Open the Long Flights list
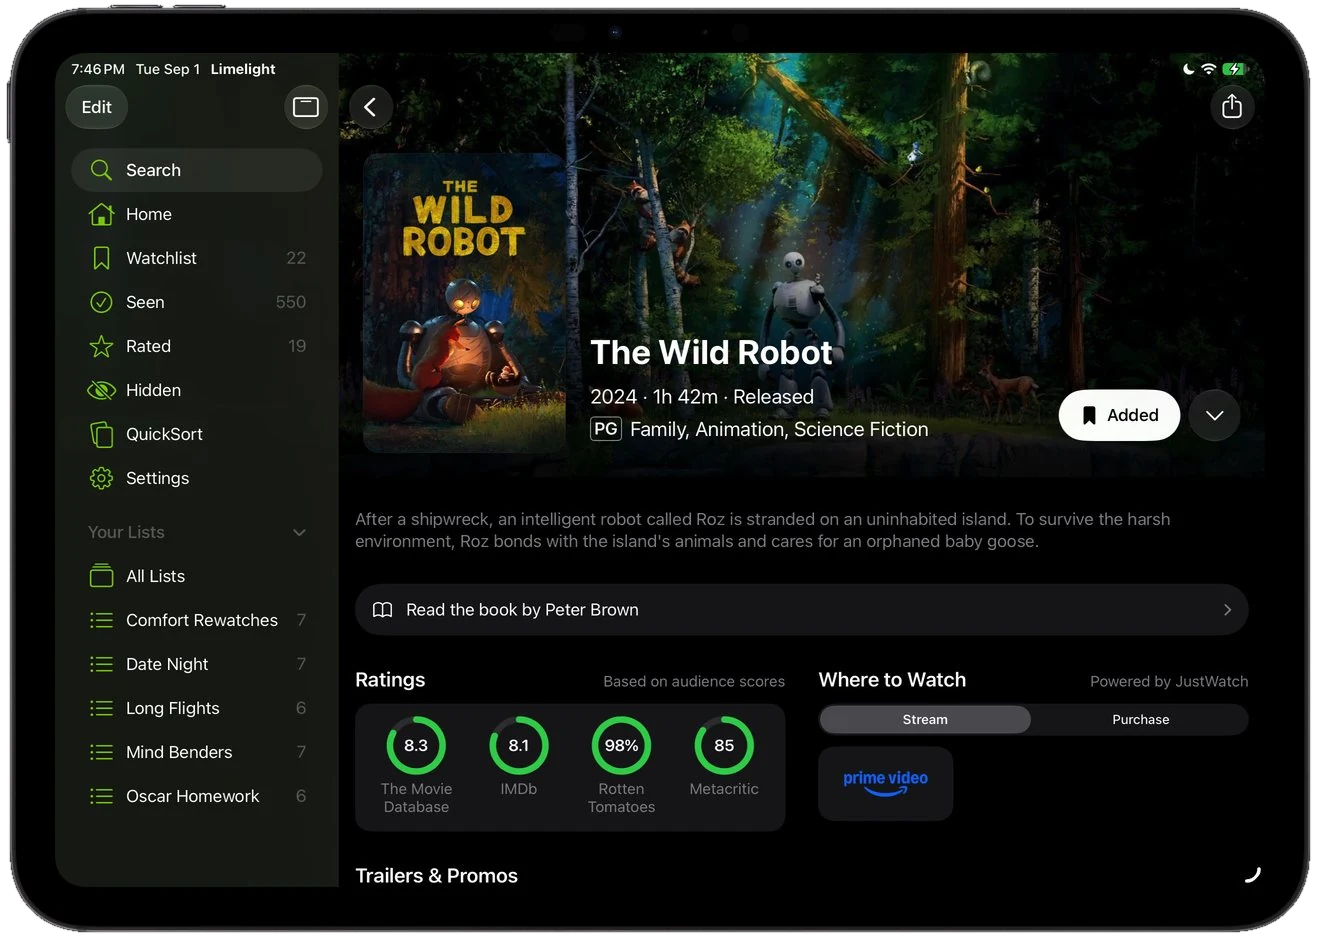This screenshot has width=1320, height=940. point(197,708)
